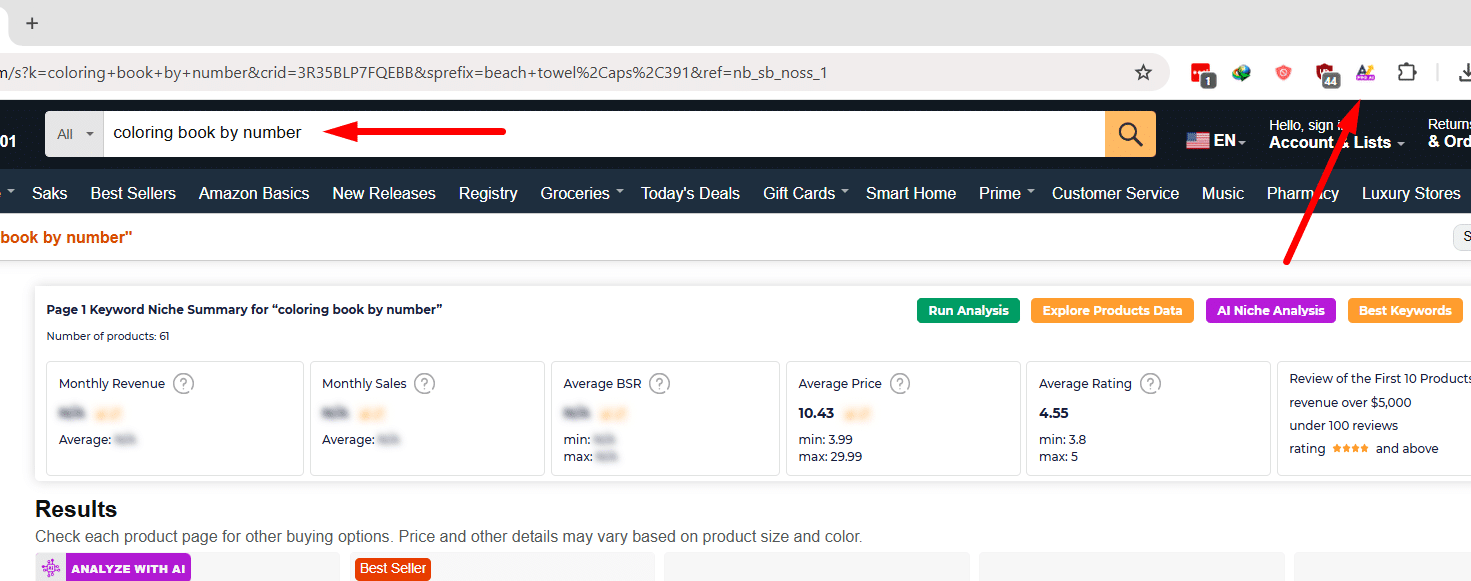Open Today's Deals nav item

click(690, 194)
